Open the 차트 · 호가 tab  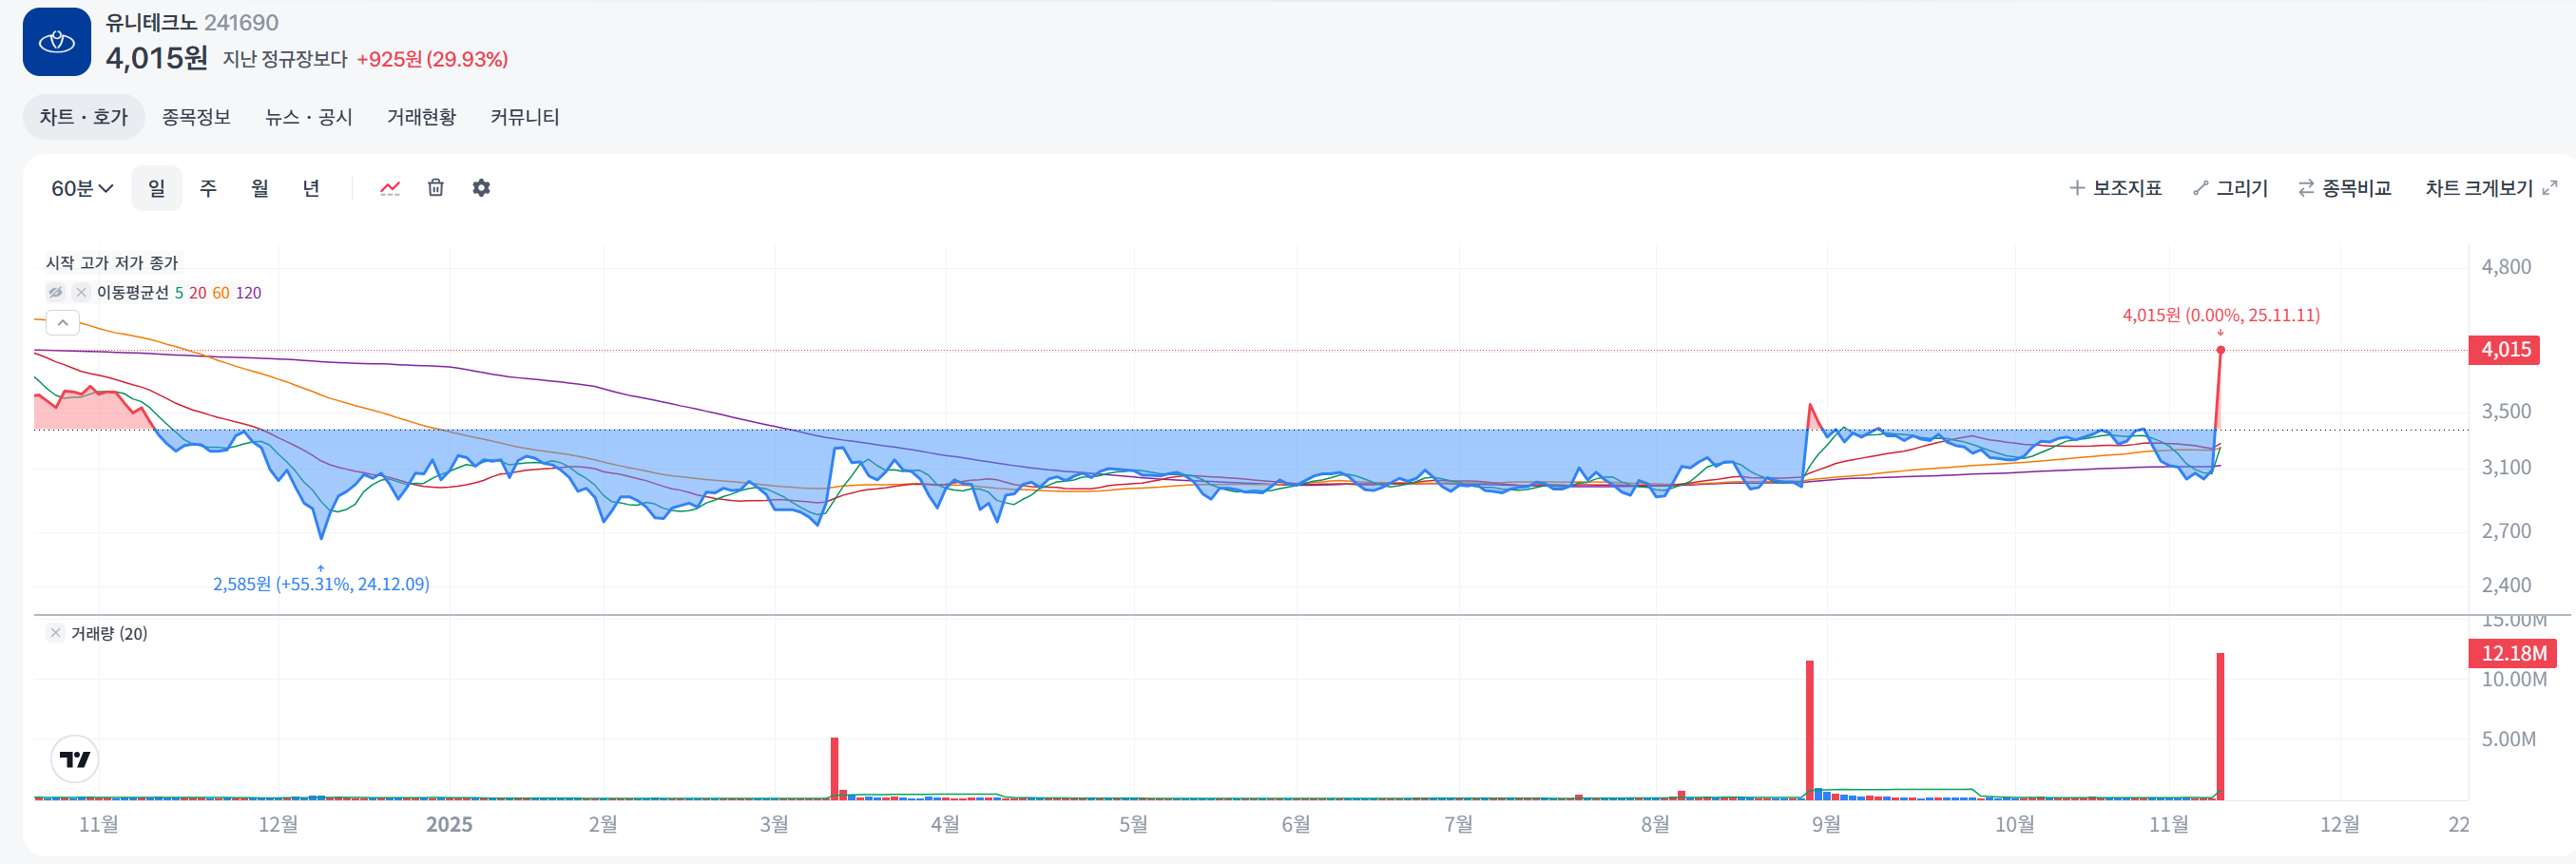click(84, 117)
